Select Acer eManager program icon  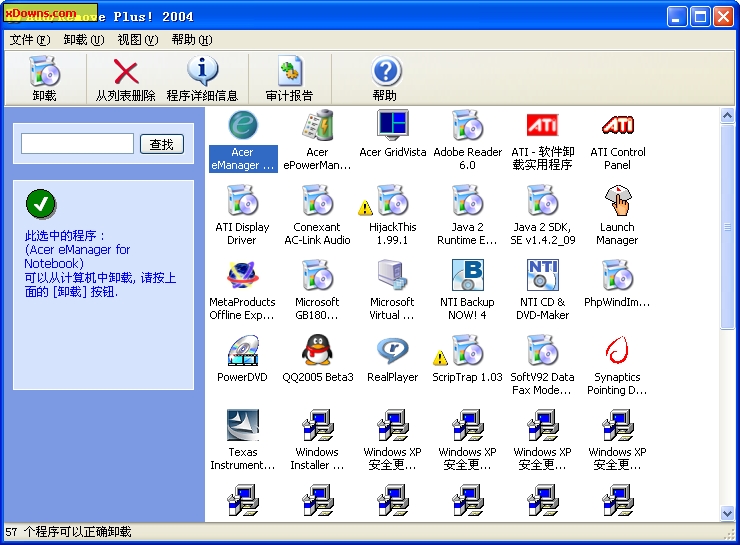coord(243,125)
